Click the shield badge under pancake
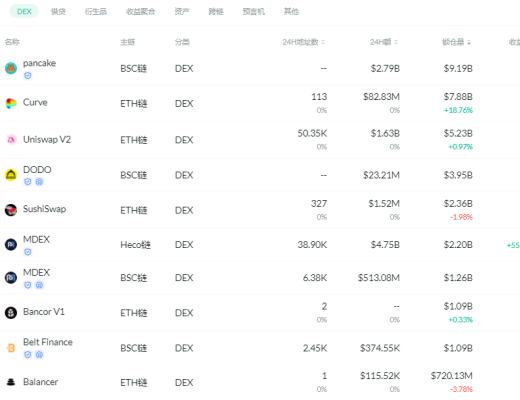 pyautogui.click(x=28, y=76)
